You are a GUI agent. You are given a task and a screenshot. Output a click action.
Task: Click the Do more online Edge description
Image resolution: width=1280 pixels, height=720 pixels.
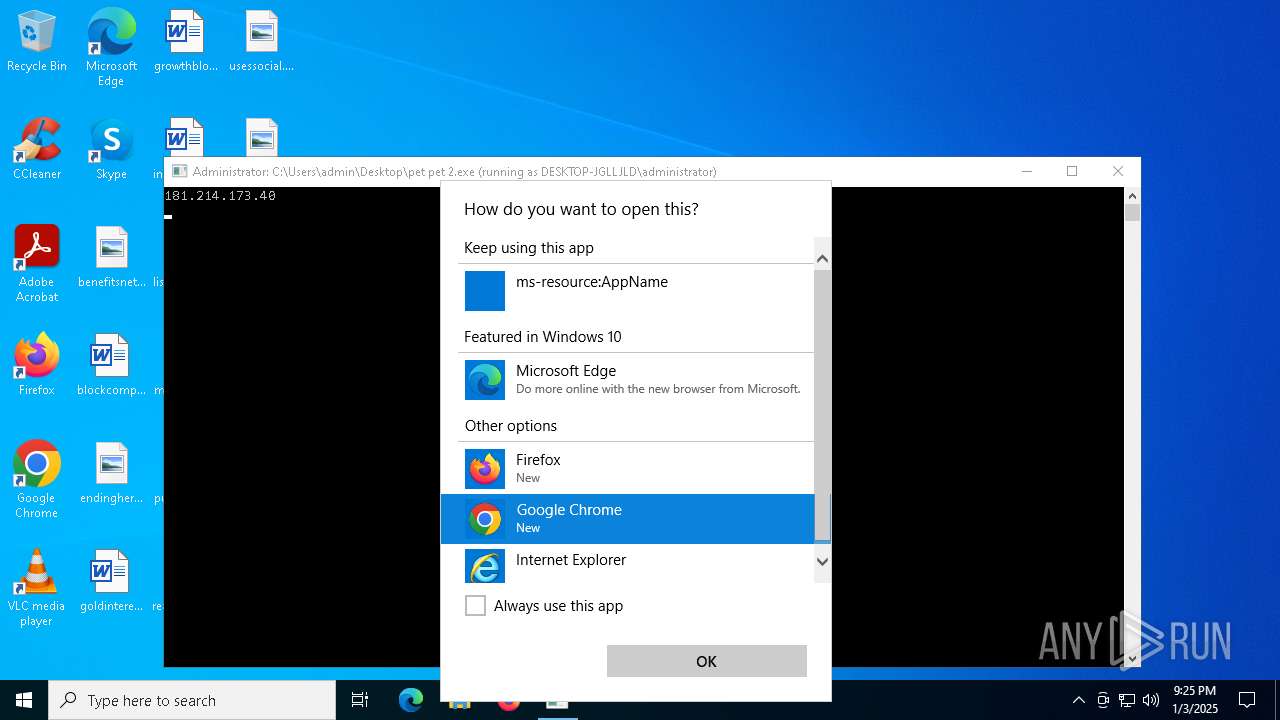tap(658, 389)
